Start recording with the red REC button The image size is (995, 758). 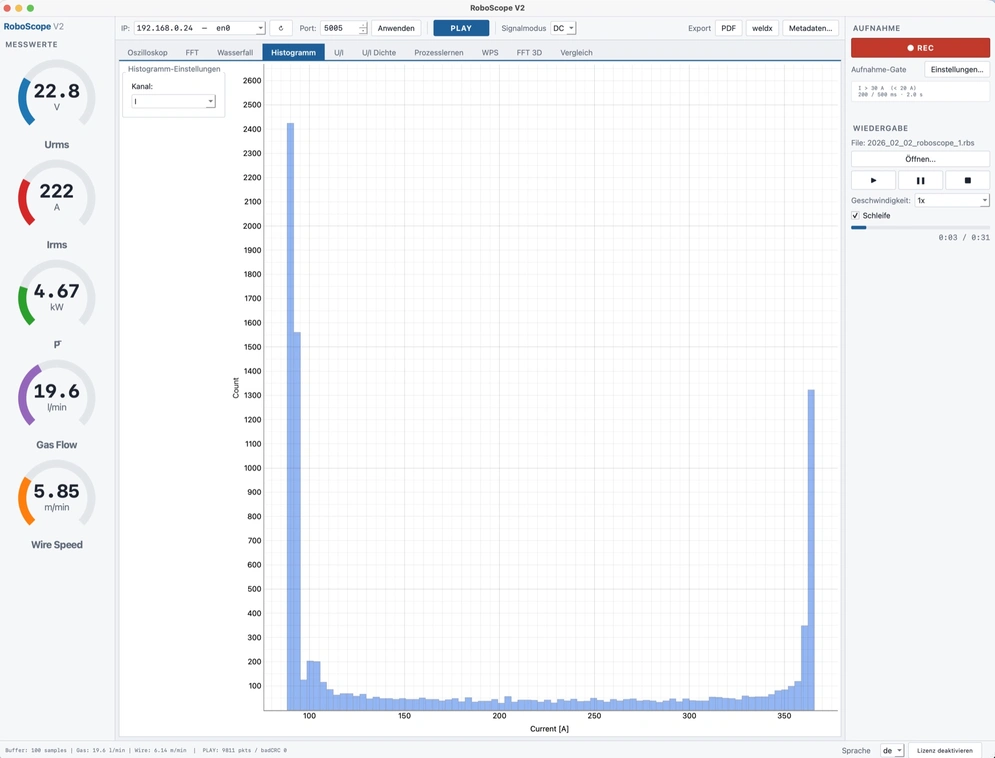[x=920, y=48]
